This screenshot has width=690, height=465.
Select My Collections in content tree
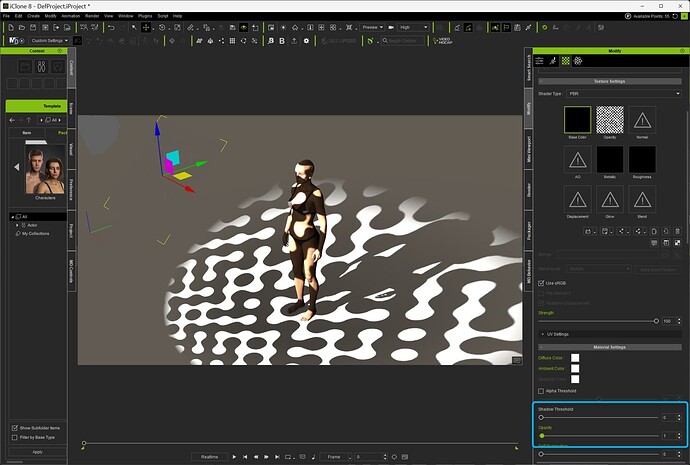tap(36, 234)
